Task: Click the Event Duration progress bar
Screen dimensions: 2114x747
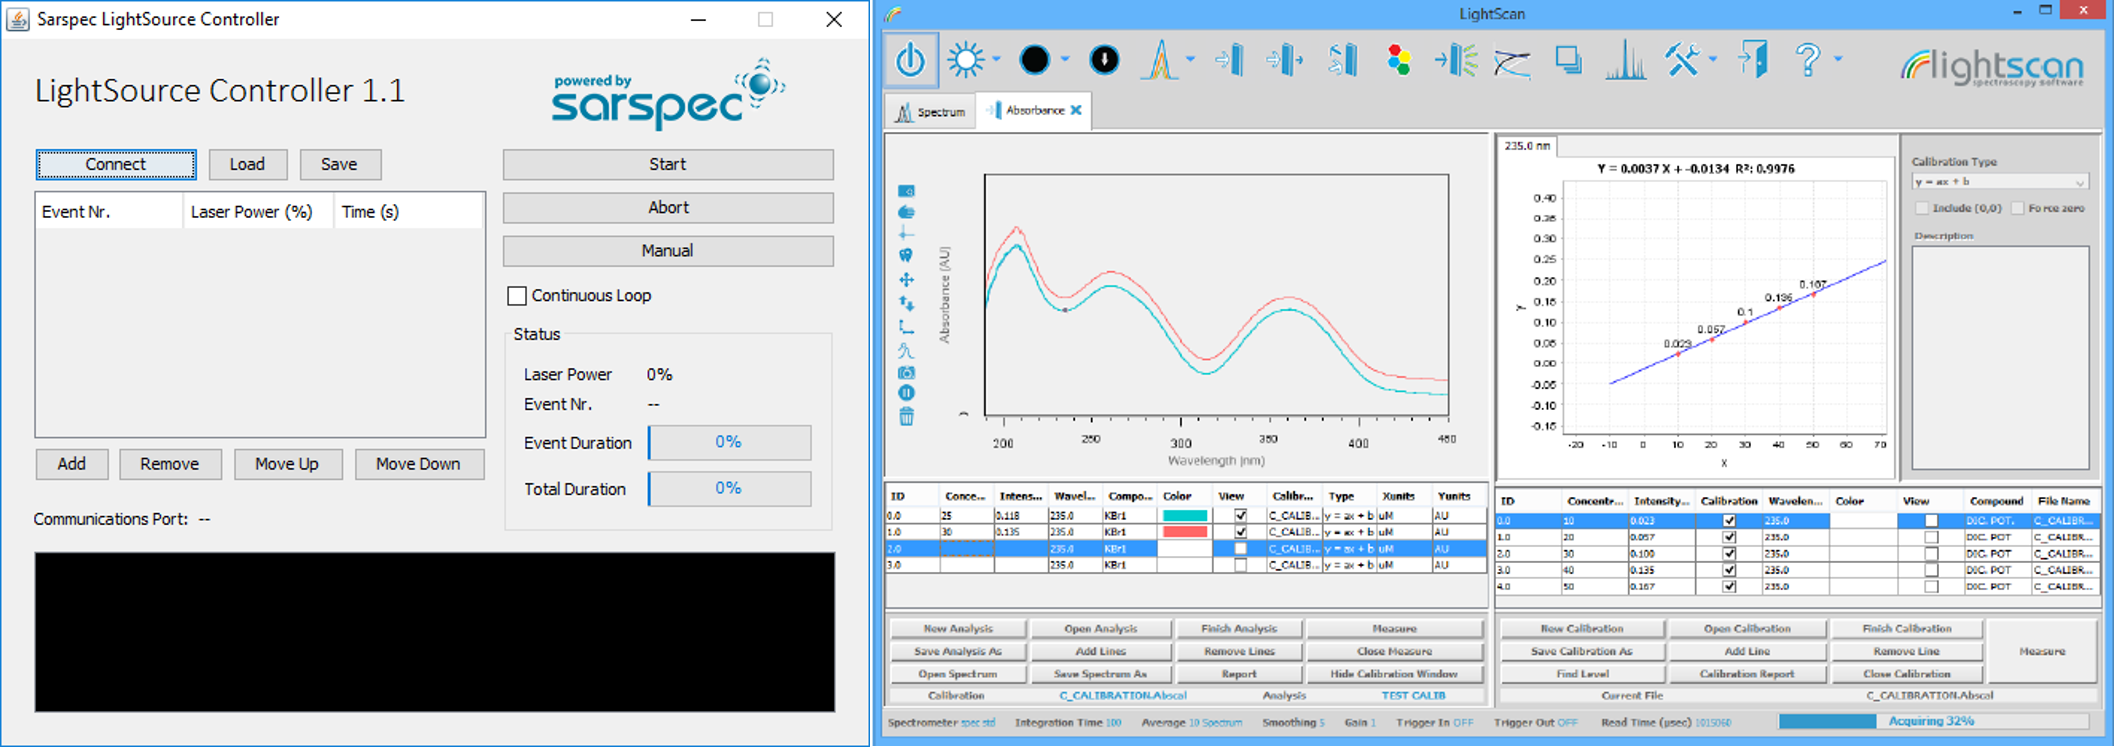Action: [x=729, y=442]
